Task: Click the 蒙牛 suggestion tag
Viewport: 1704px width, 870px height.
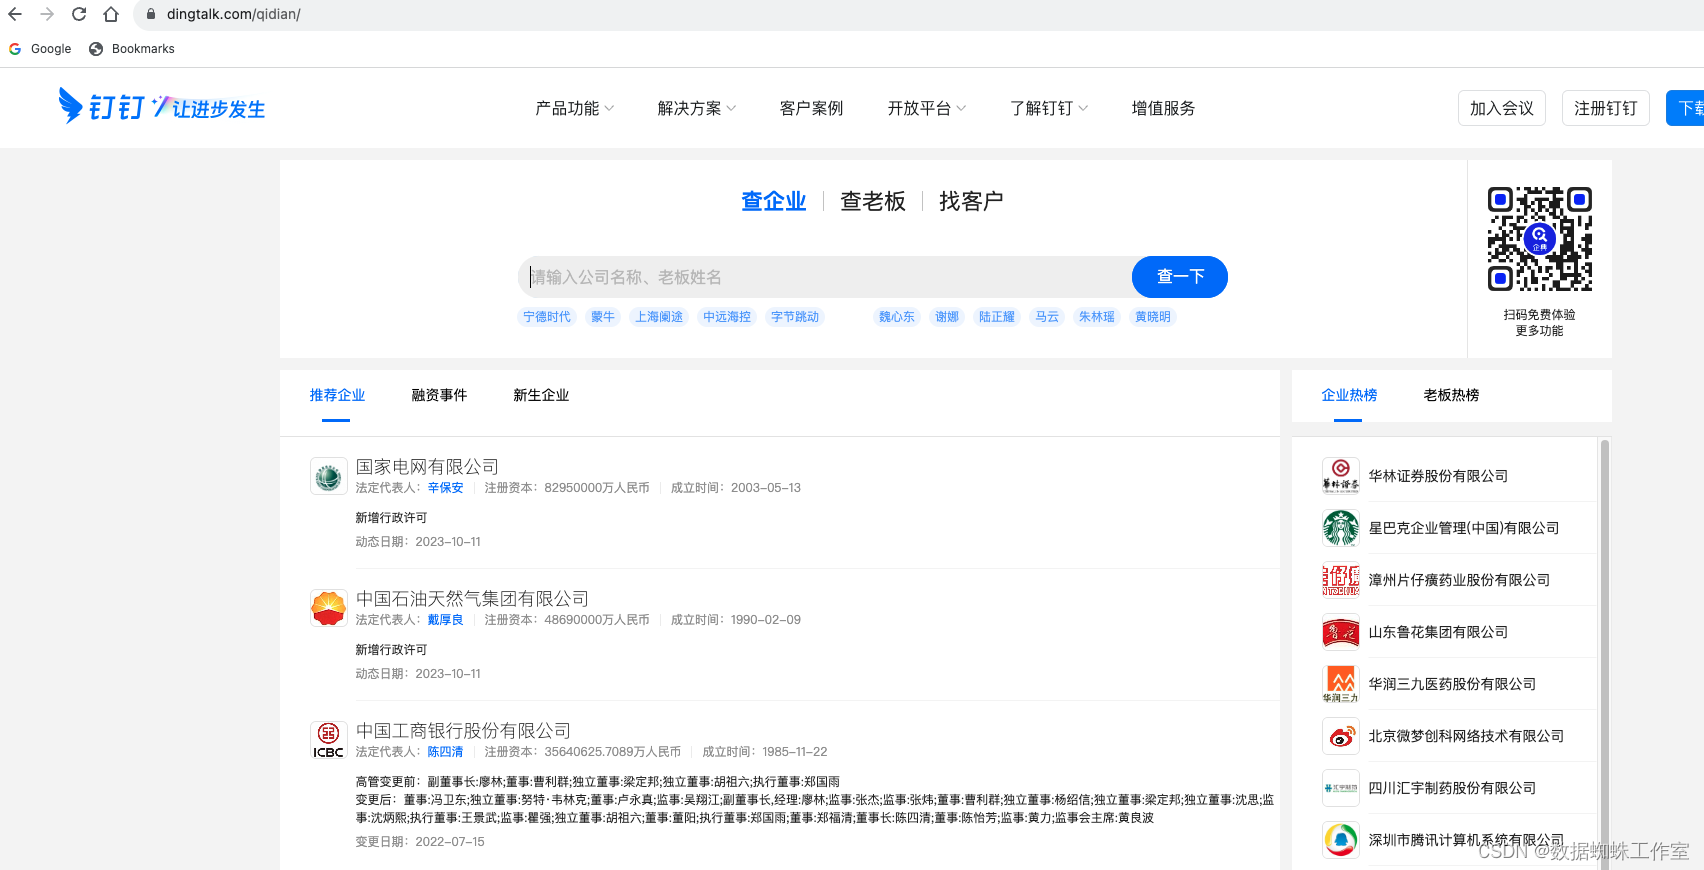Action: click(603, 317)
